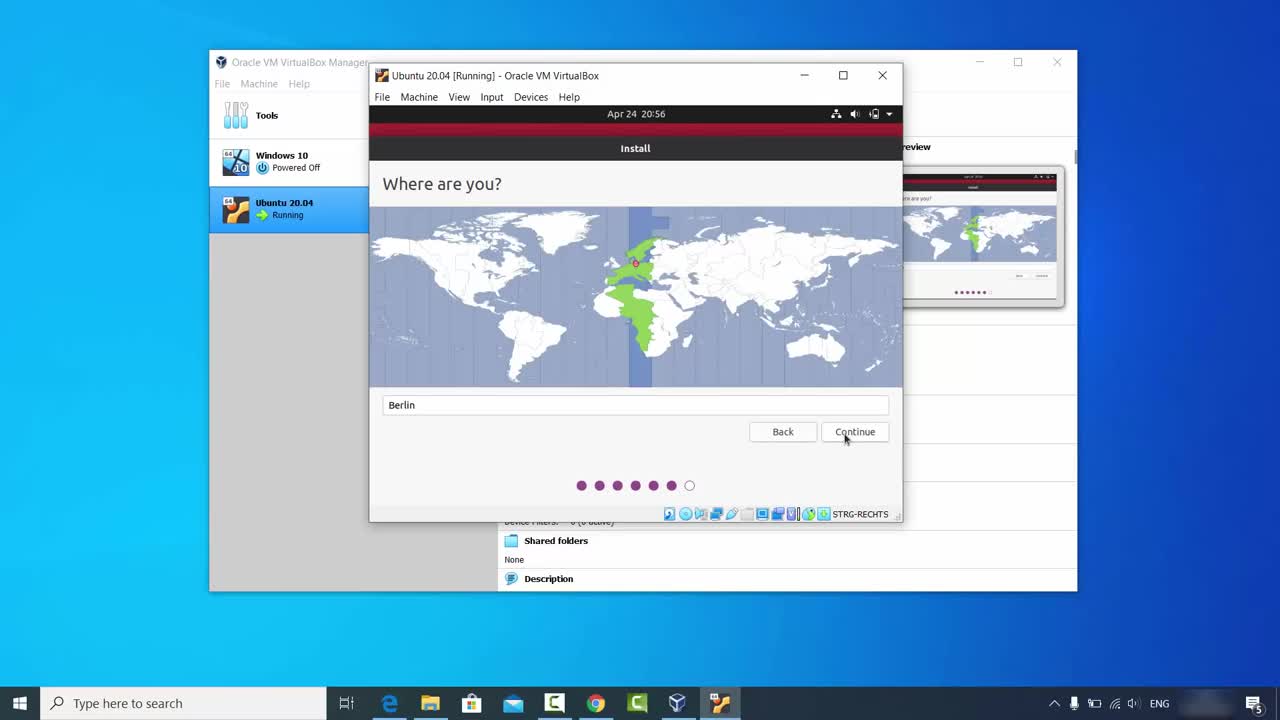Open File menu in VirtualBox Manager window
The image size is (1280, 720).
[222, 84]
